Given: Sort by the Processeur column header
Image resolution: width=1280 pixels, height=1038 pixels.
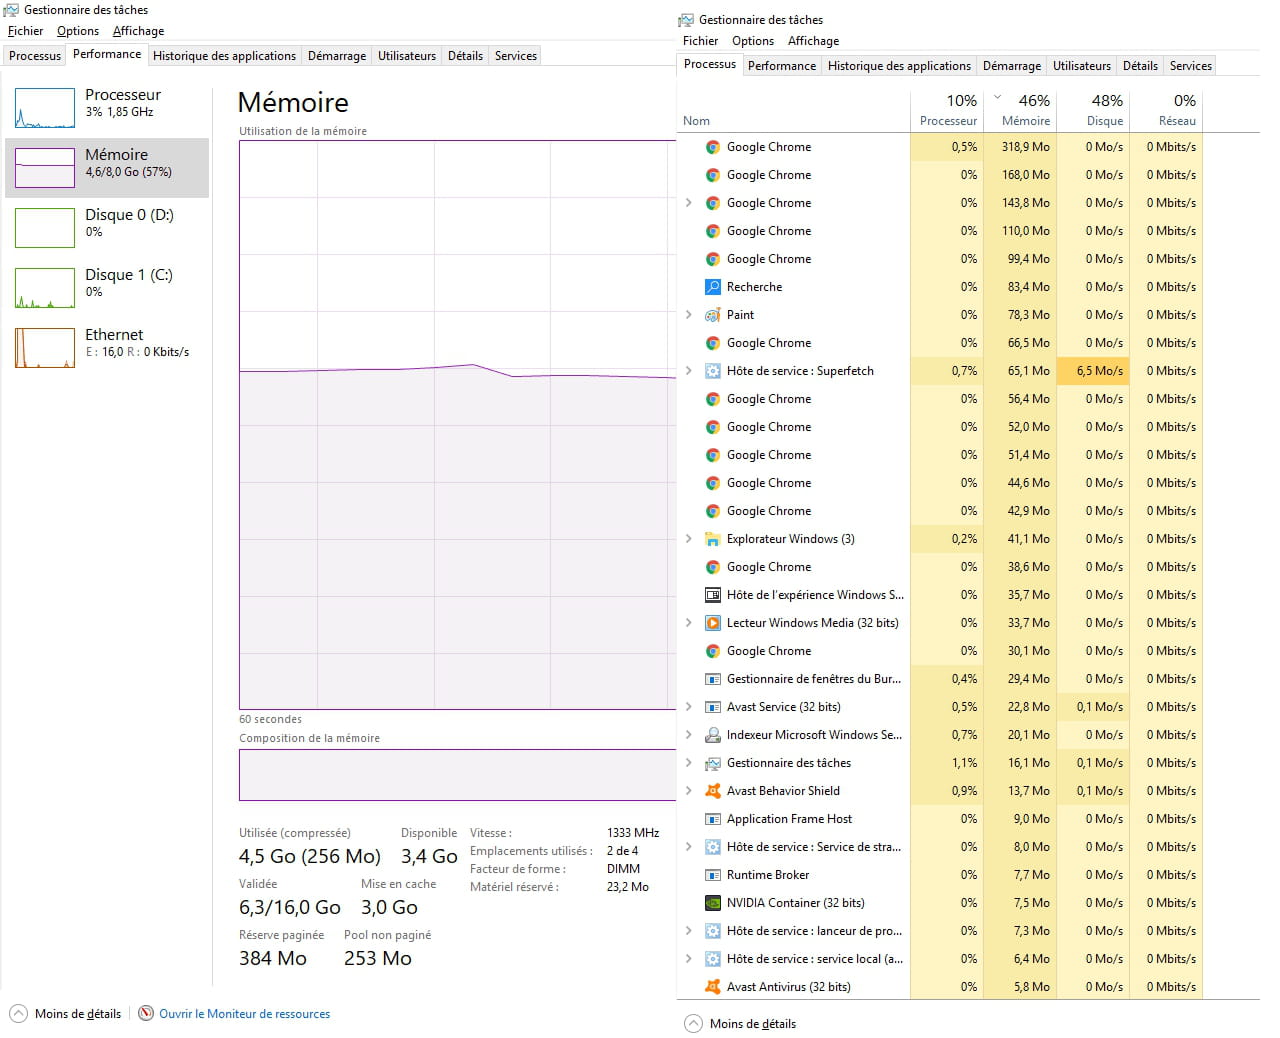Looking at the screenshot, I should pos(946,110).
